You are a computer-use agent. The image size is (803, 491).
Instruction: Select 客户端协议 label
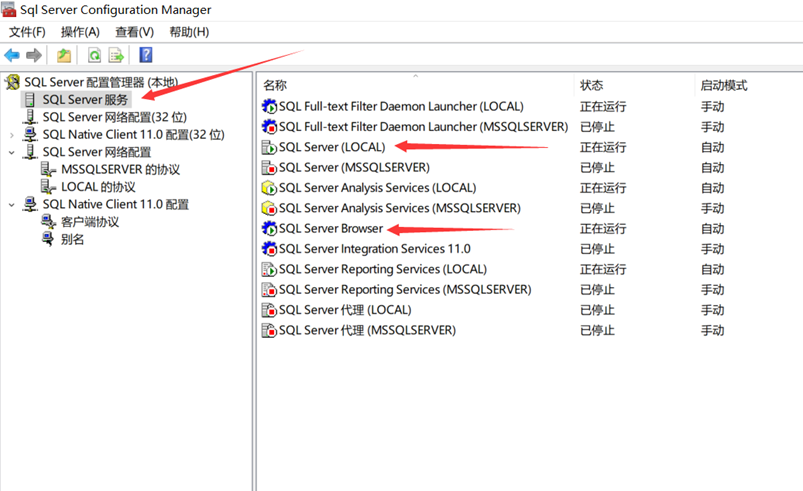pyautogui.click(x=90, y=221)
